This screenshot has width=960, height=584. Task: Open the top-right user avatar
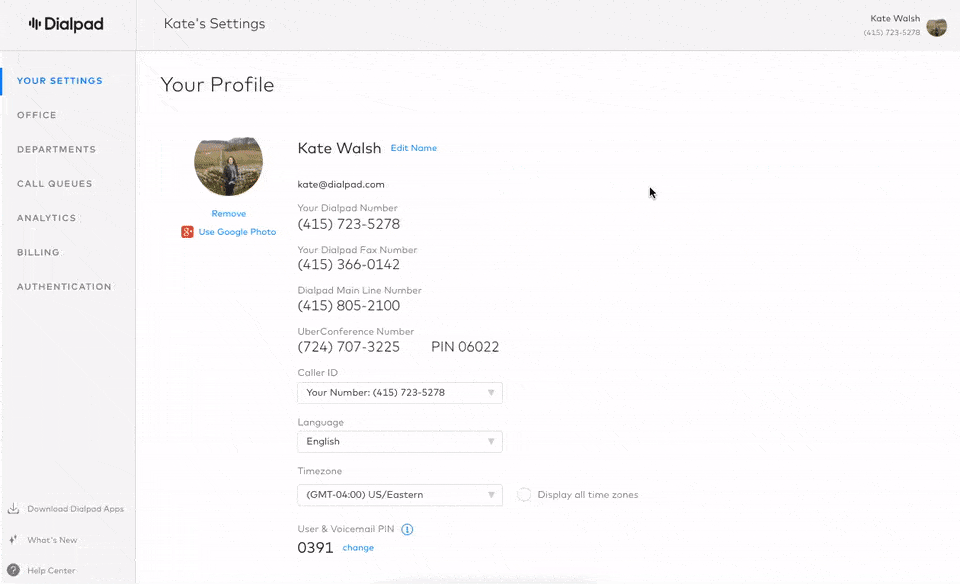point(936,27)
